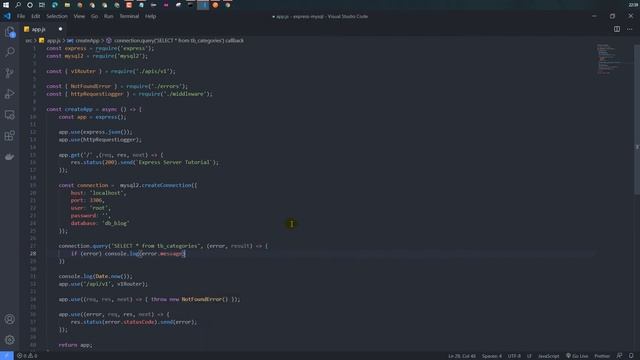Screen dimensions: 640x360
Task: Open the Terminal menu
Action: [129, 16]
